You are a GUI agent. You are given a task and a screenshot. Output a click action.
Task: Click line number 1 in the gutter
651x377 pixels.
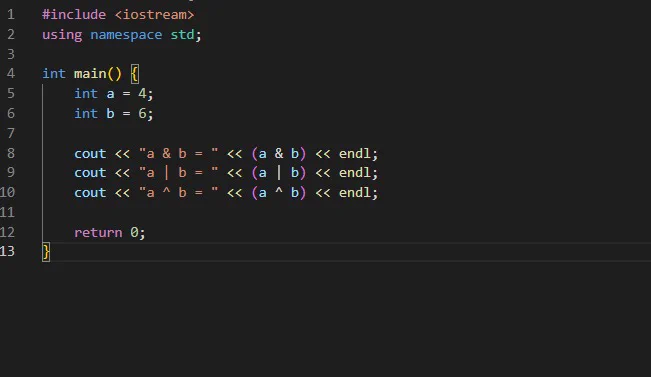coord(11,15)
